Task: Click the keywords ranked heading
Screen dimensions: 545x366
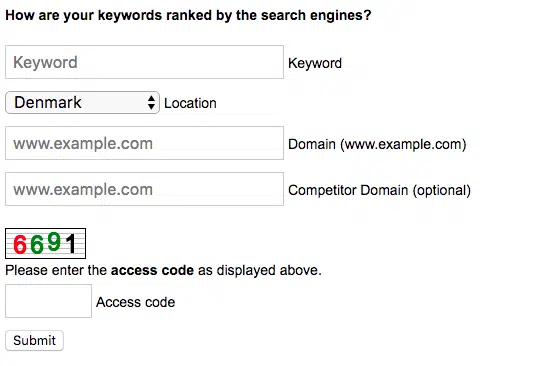Action: click(x=188, y=15)
